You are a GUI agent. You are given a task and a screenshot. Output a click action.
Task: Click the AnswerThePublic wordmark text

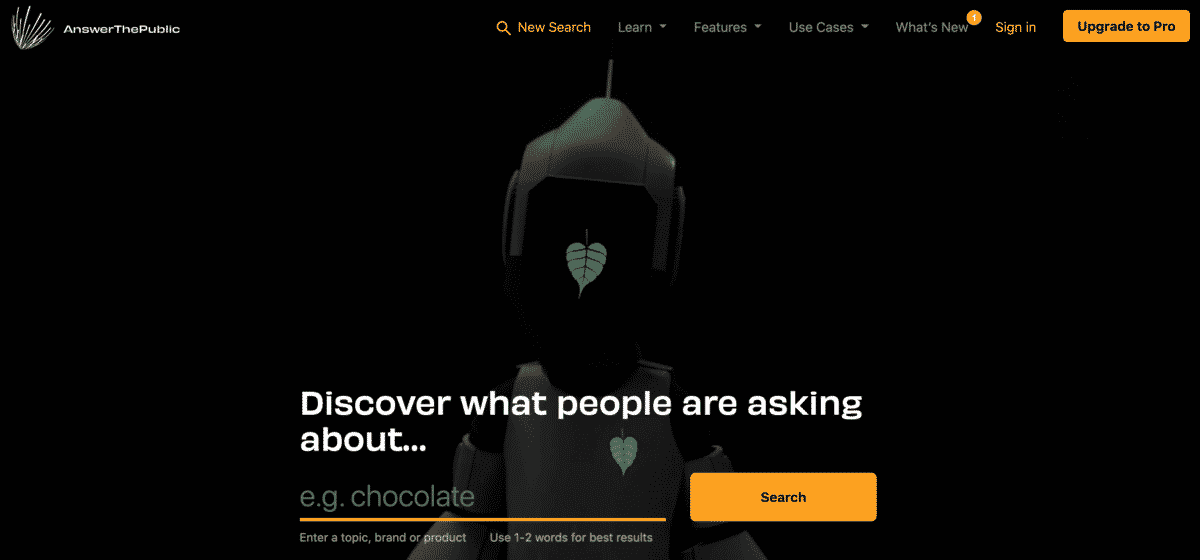(x=121, y=29)
